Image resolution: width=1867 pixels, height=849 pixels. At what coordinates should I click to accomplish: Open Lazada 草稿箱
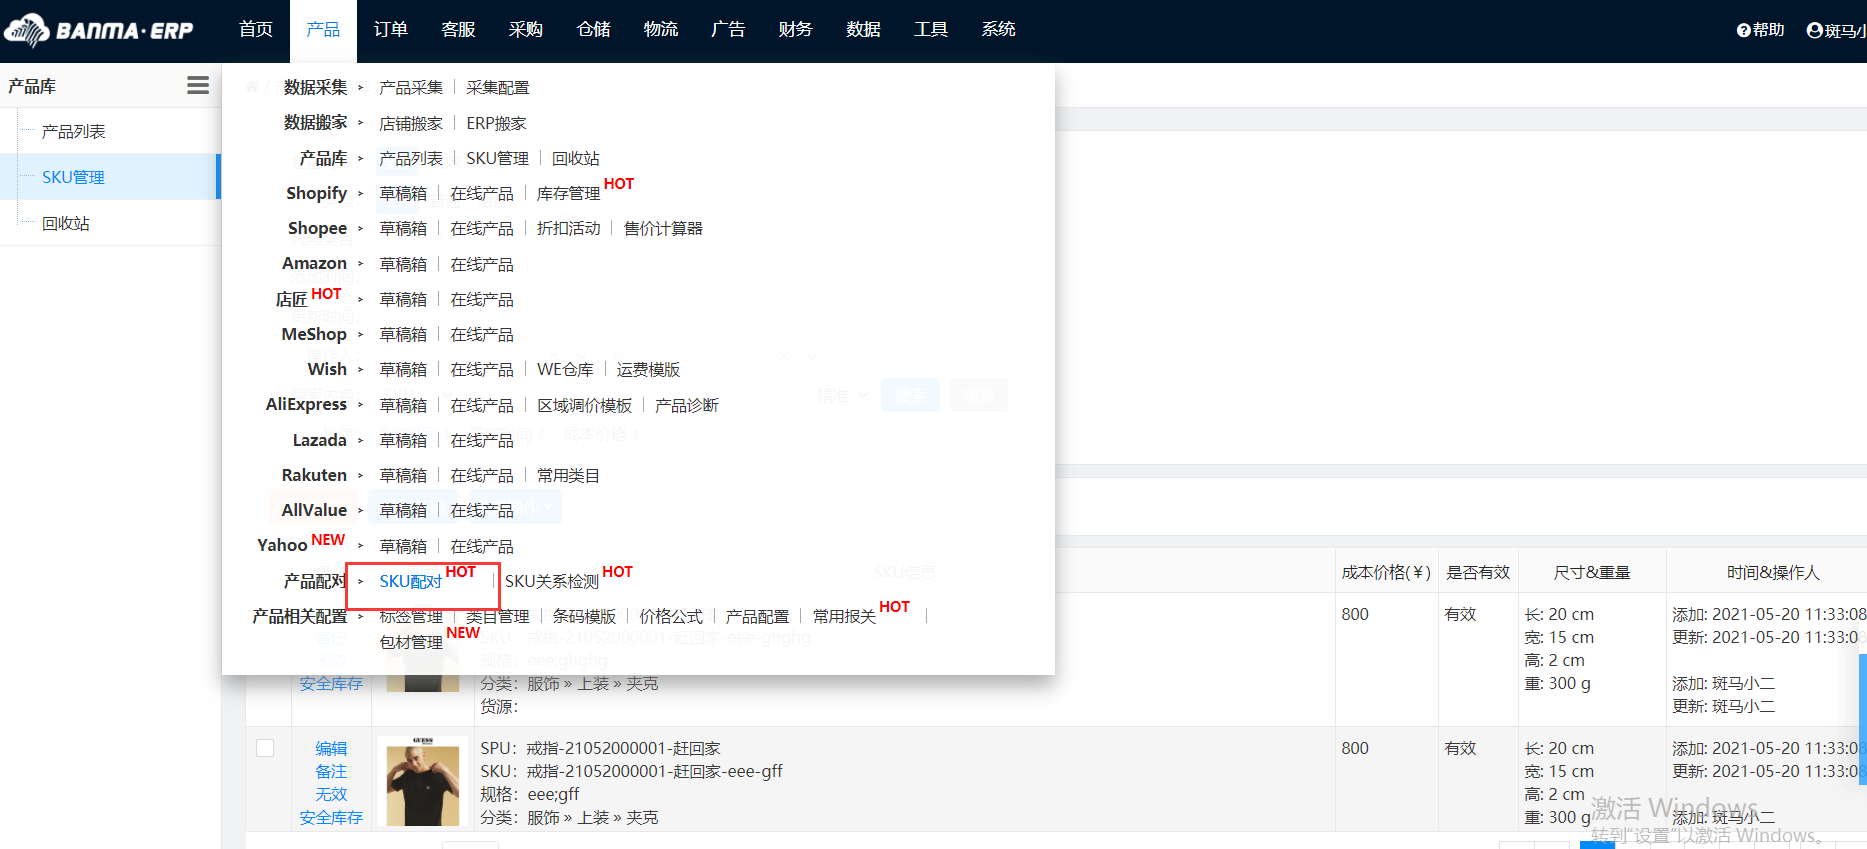click(x=403, y=440)
